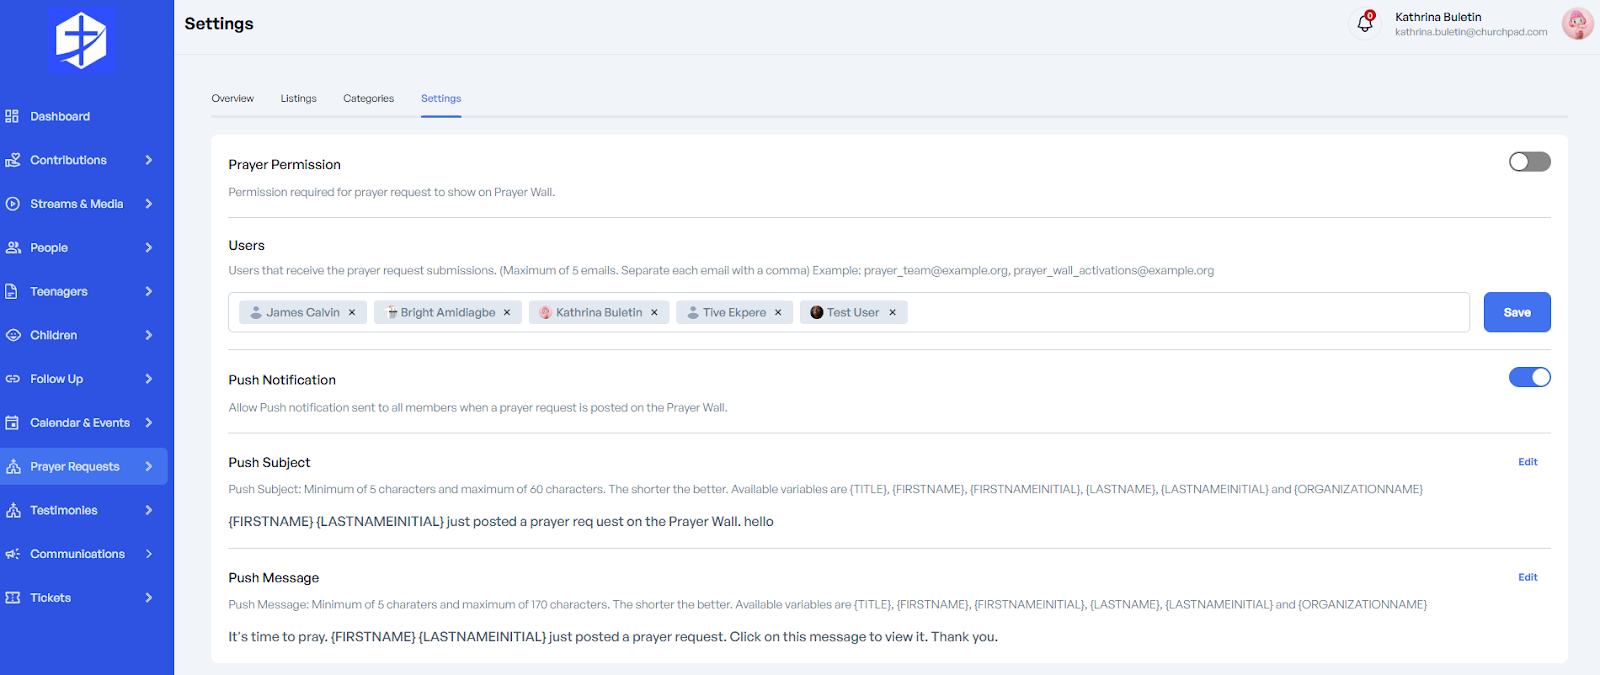Screen dimensions: 1600x675
Task: Expand the Communications chevron
Action: click(149, 554)
